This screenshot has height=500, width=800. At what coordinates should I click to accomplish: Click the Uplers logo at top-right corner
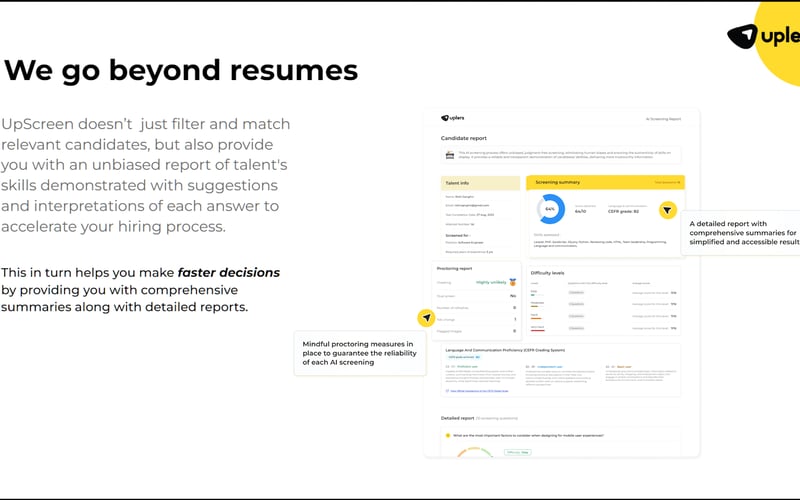pos(763,36)
